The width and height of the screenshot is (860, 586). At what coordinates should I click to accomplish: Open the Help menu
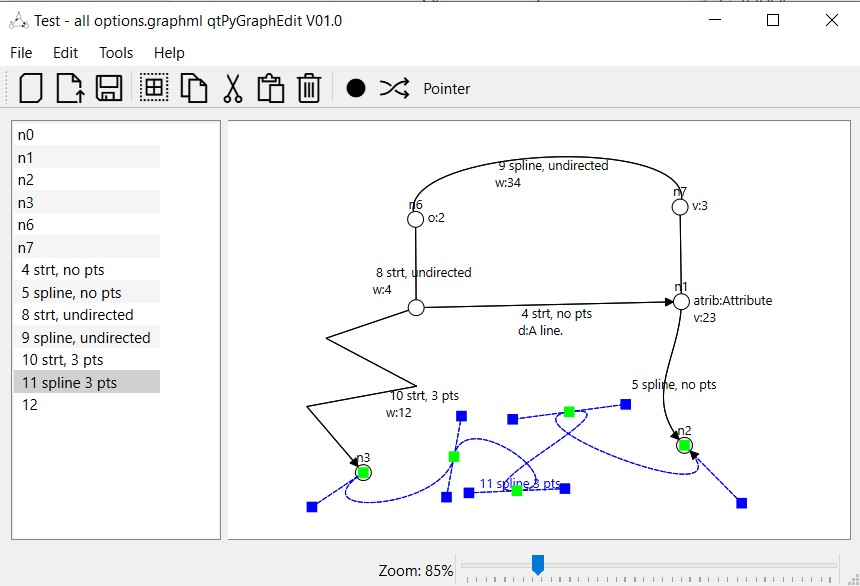click(169, 52)
